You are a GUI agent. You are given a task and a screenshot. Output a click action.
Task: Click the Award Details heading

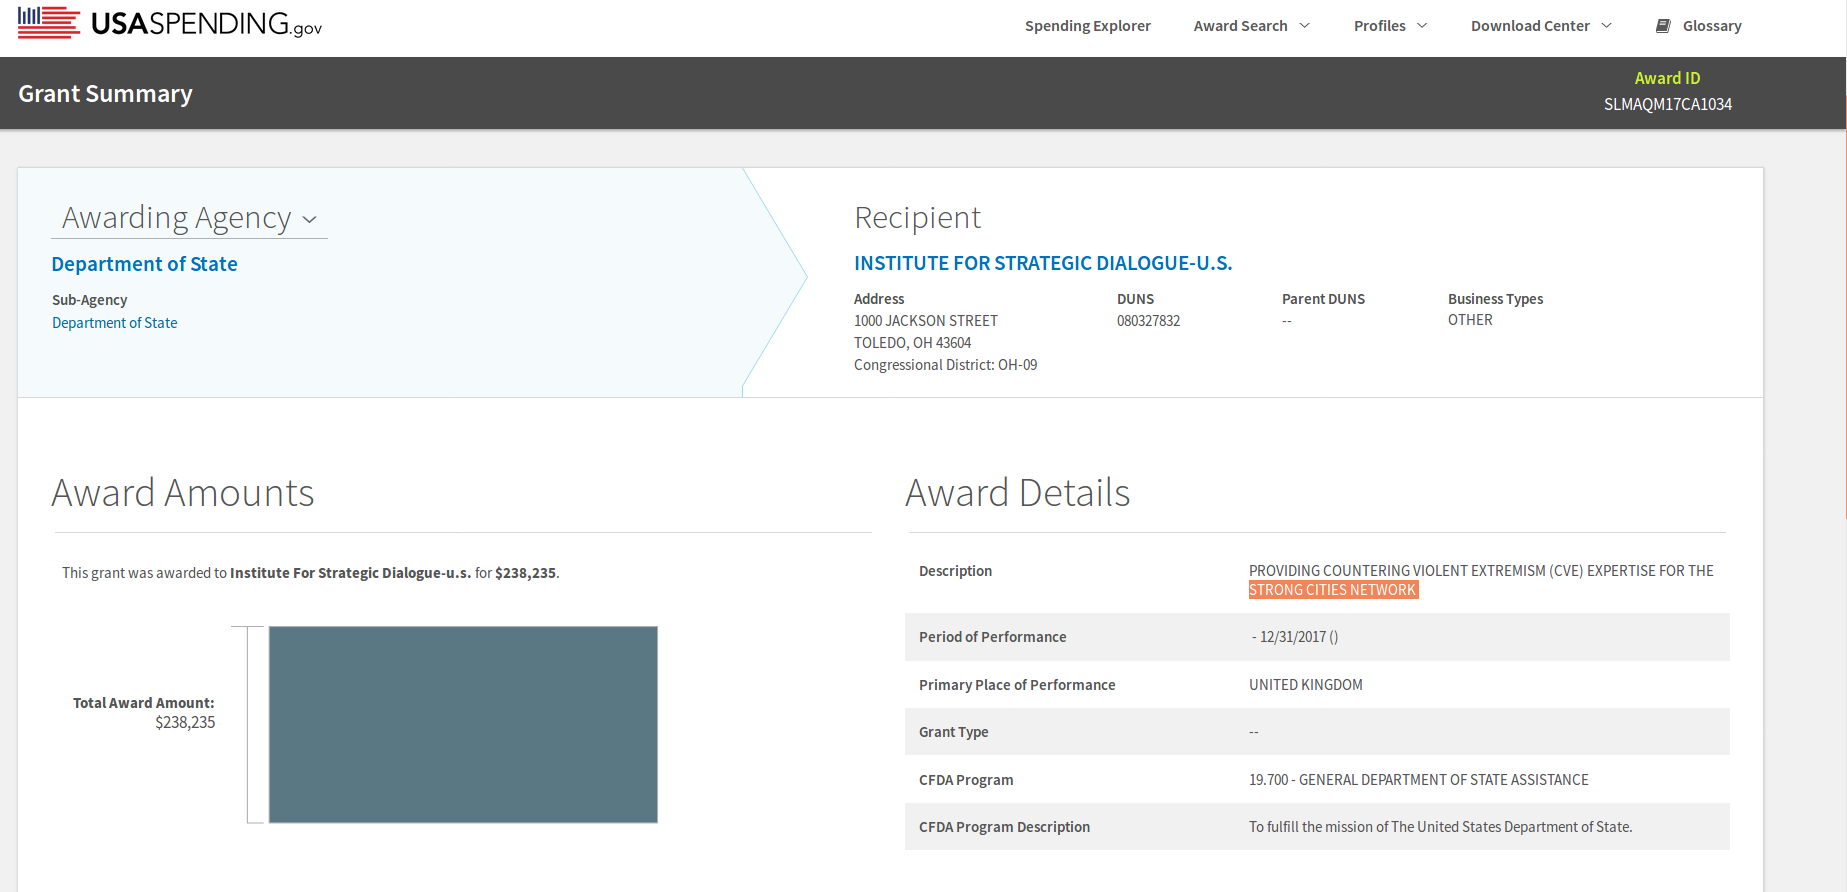[x=1017, y=493]
